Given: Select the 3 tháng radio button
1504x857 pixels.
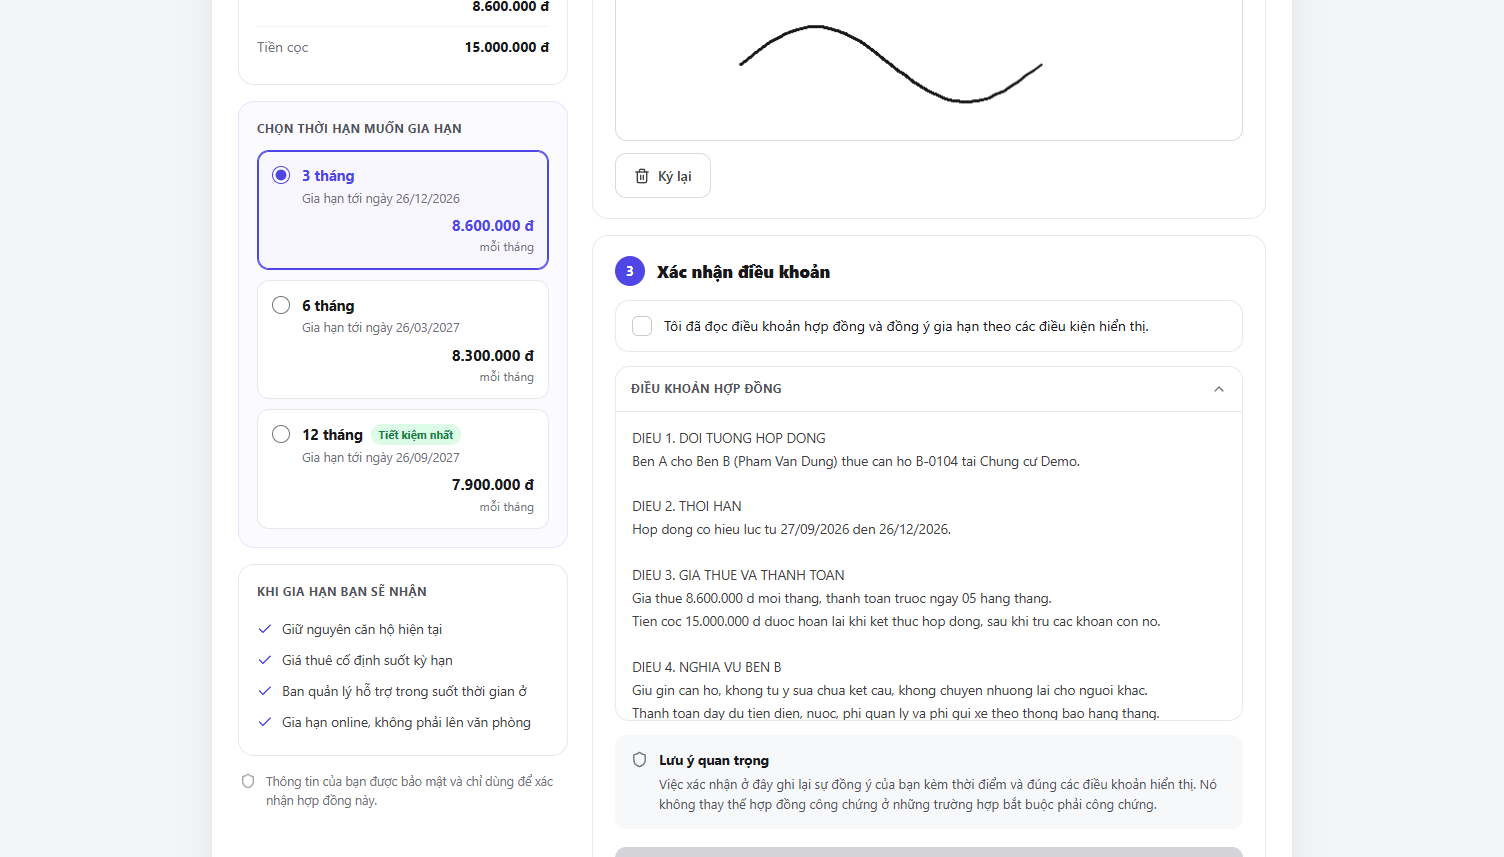Looking at the screenshot, I should click(x=281, y=175).
